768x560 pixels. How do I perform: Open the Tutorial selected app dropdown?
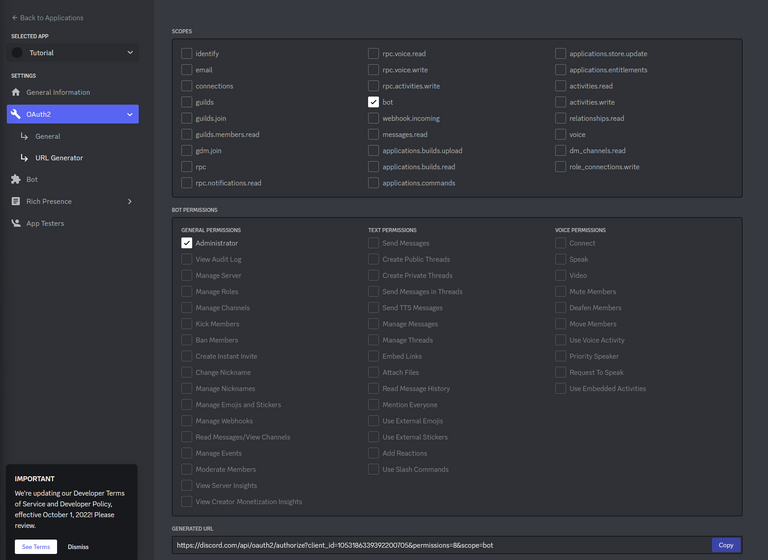point(73,53)
